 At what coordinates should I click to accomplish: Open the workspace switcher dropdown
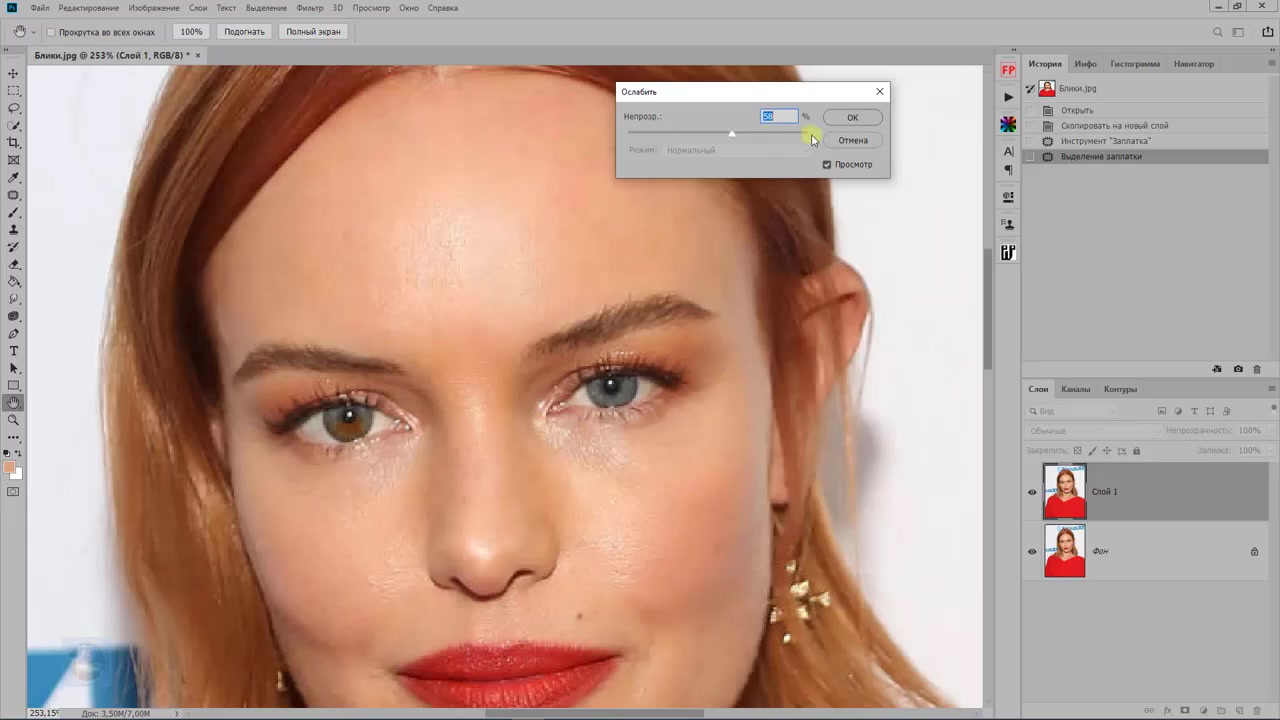click(x=1241, y=32)
